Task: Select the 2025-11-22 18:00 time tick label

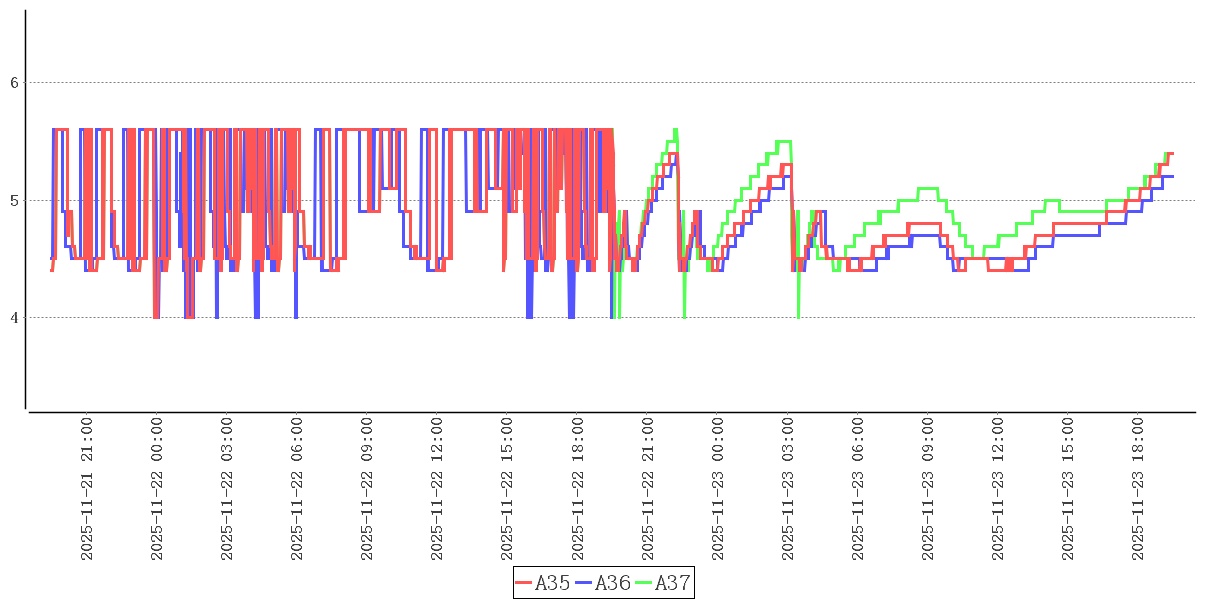Action: (577, 489)
